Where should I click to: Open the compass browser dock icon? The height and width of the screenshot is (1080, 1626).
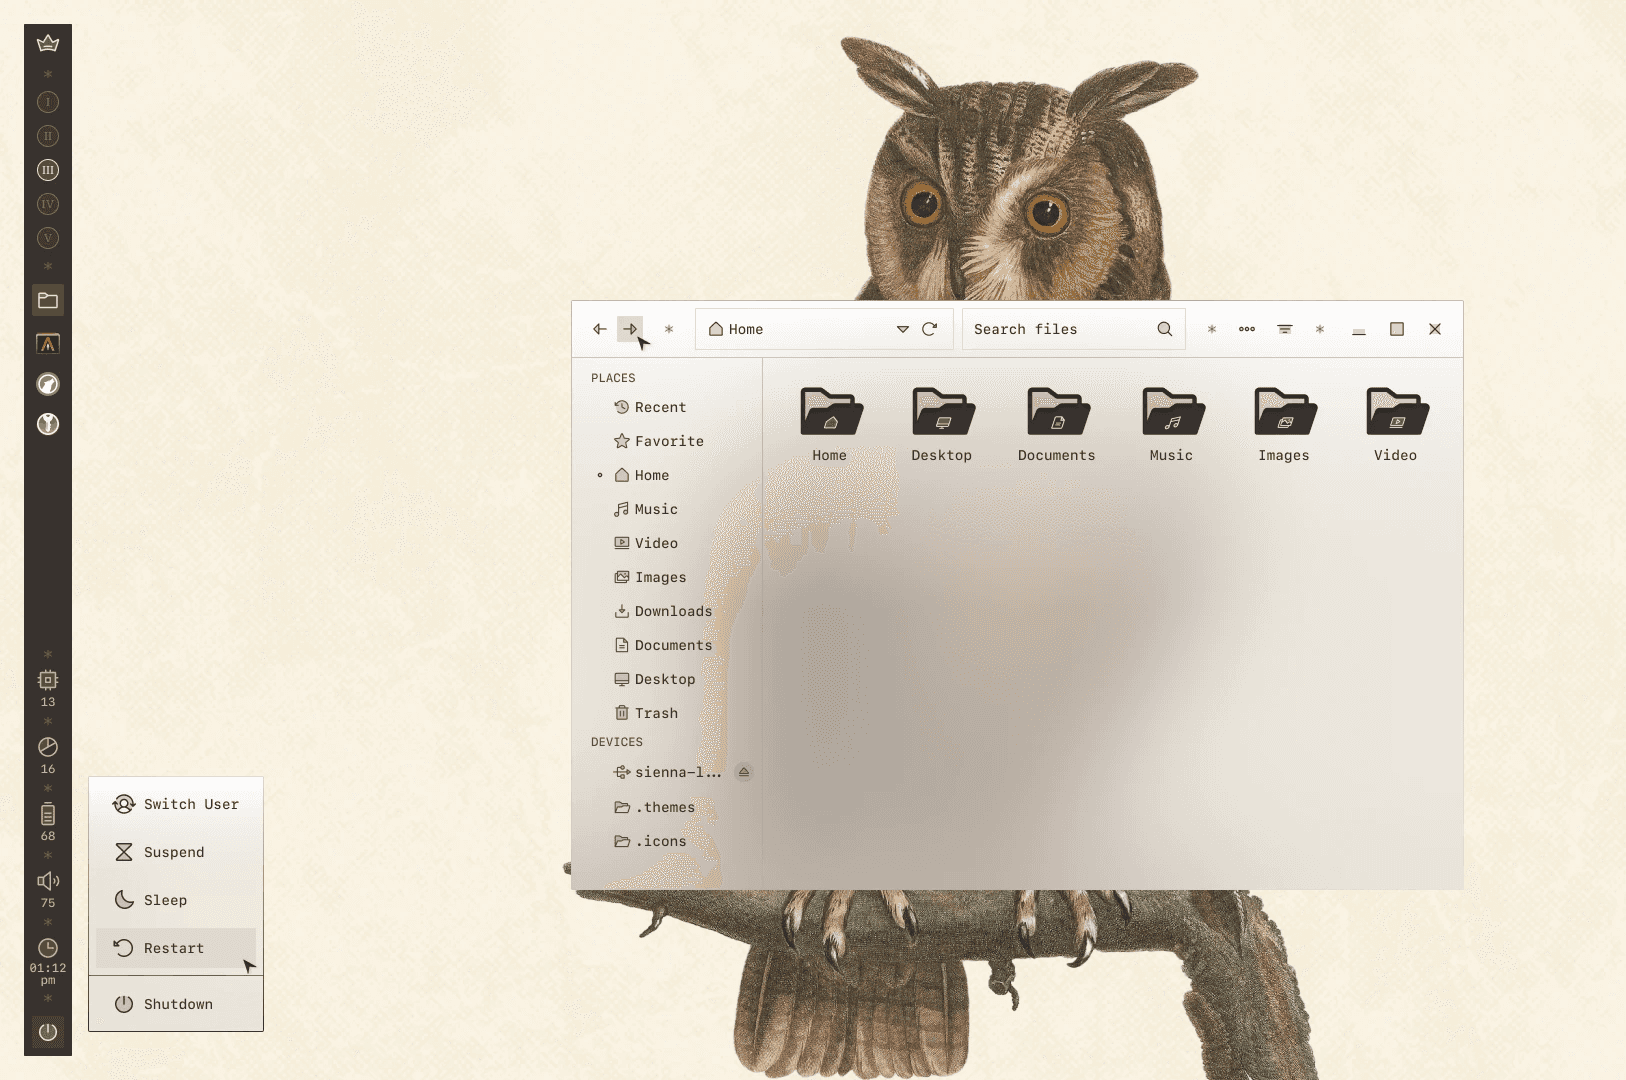48,384
